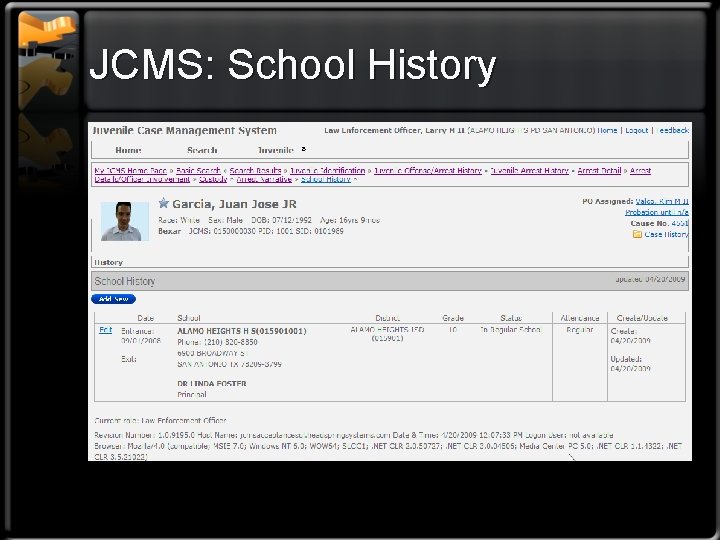Click Juvenile Case Management System title
Screen dimensions: 720x540
click(185, 130)
